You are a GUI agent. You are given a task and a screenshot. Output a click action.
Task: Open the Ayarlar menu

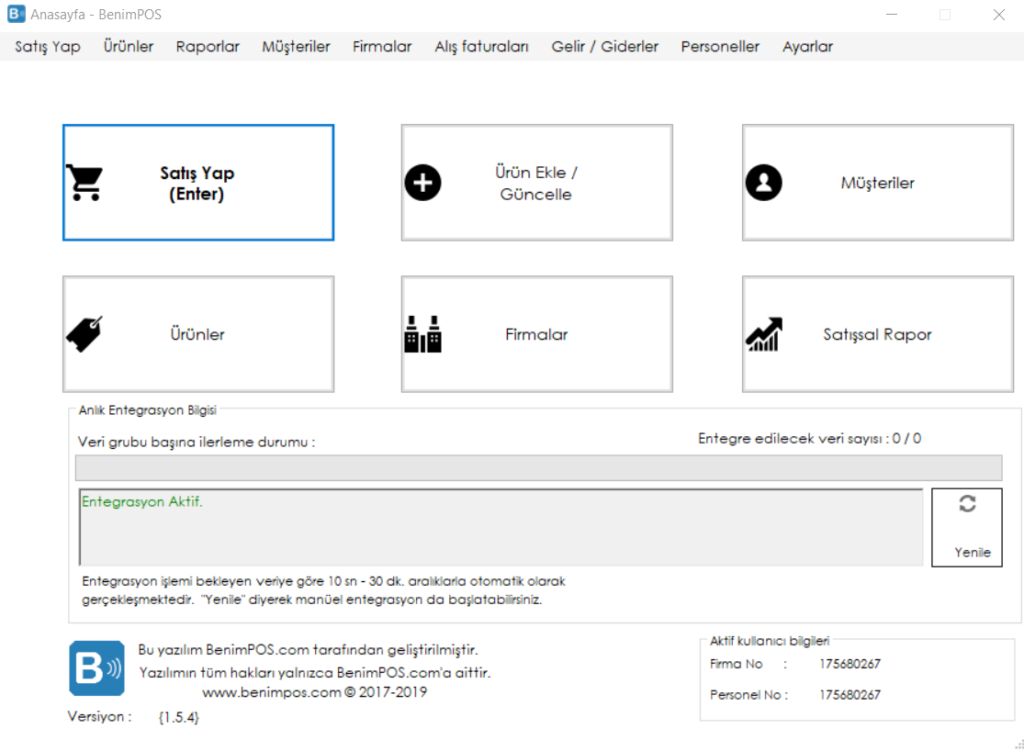coord(808,46)
